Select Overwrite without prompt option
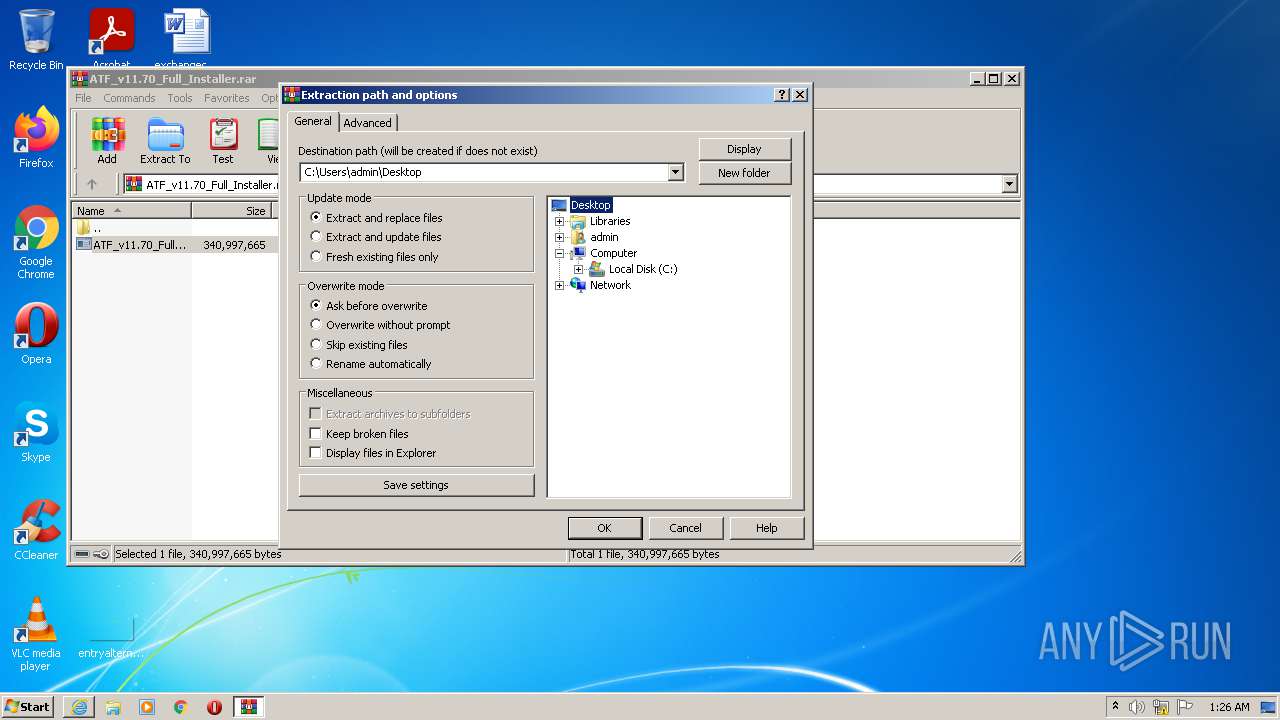Screen dimensions: 1280x720 380,325
